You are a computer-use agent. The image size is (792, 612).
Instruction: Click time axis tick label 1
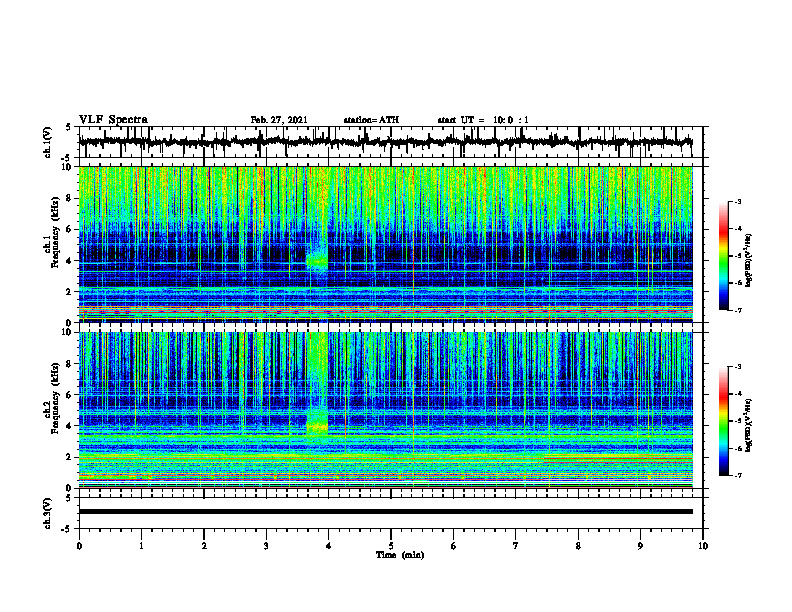tap(141, 546)
